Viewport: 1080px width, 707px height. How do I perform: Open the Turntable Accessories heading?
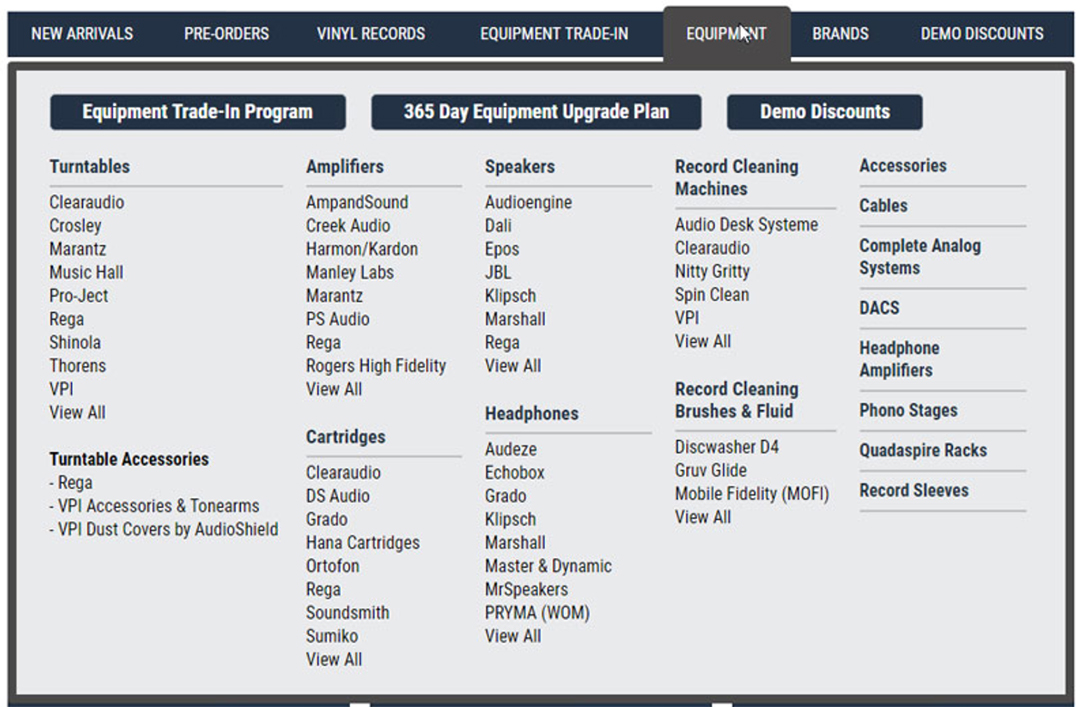point(129,460)
